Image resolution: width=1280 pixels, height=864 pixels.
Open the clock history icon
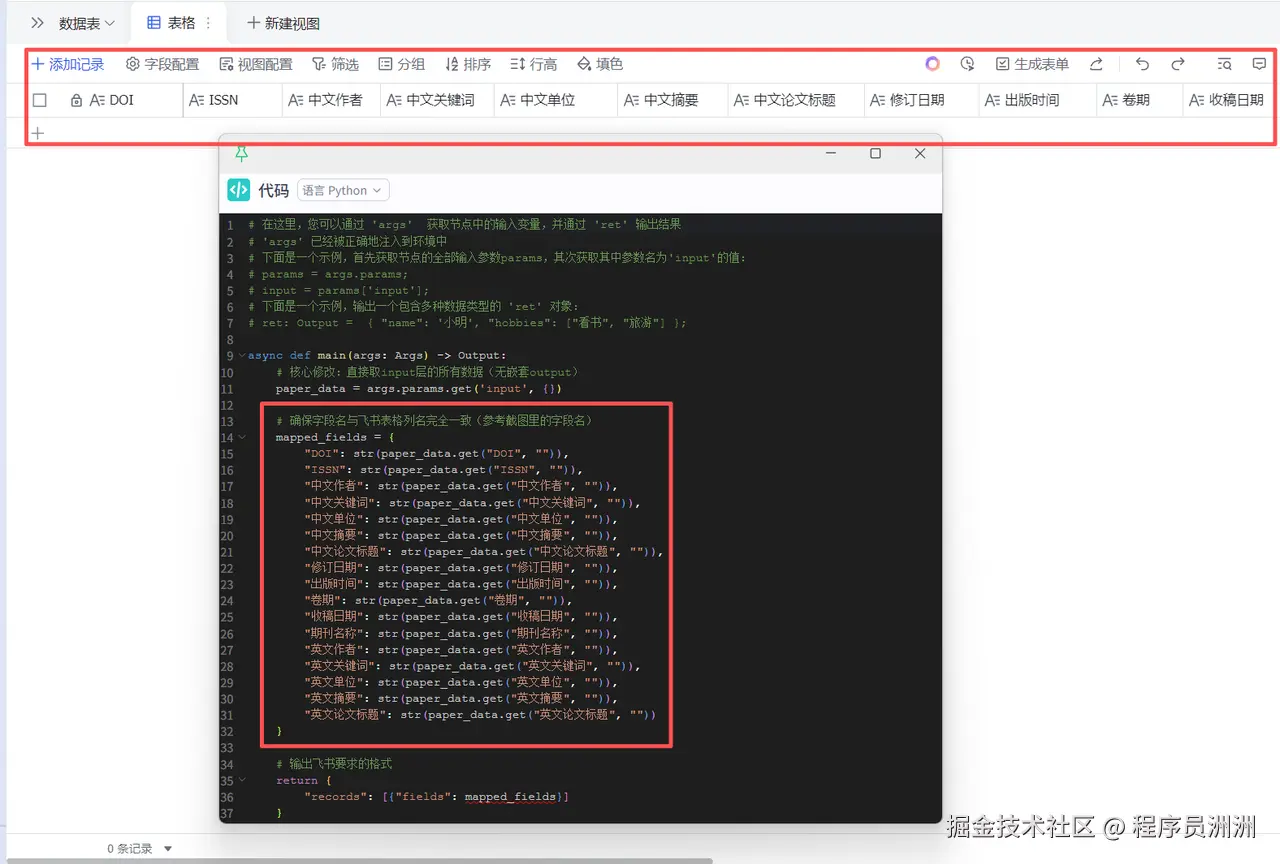pyautogui.click(x=967, y=64)
